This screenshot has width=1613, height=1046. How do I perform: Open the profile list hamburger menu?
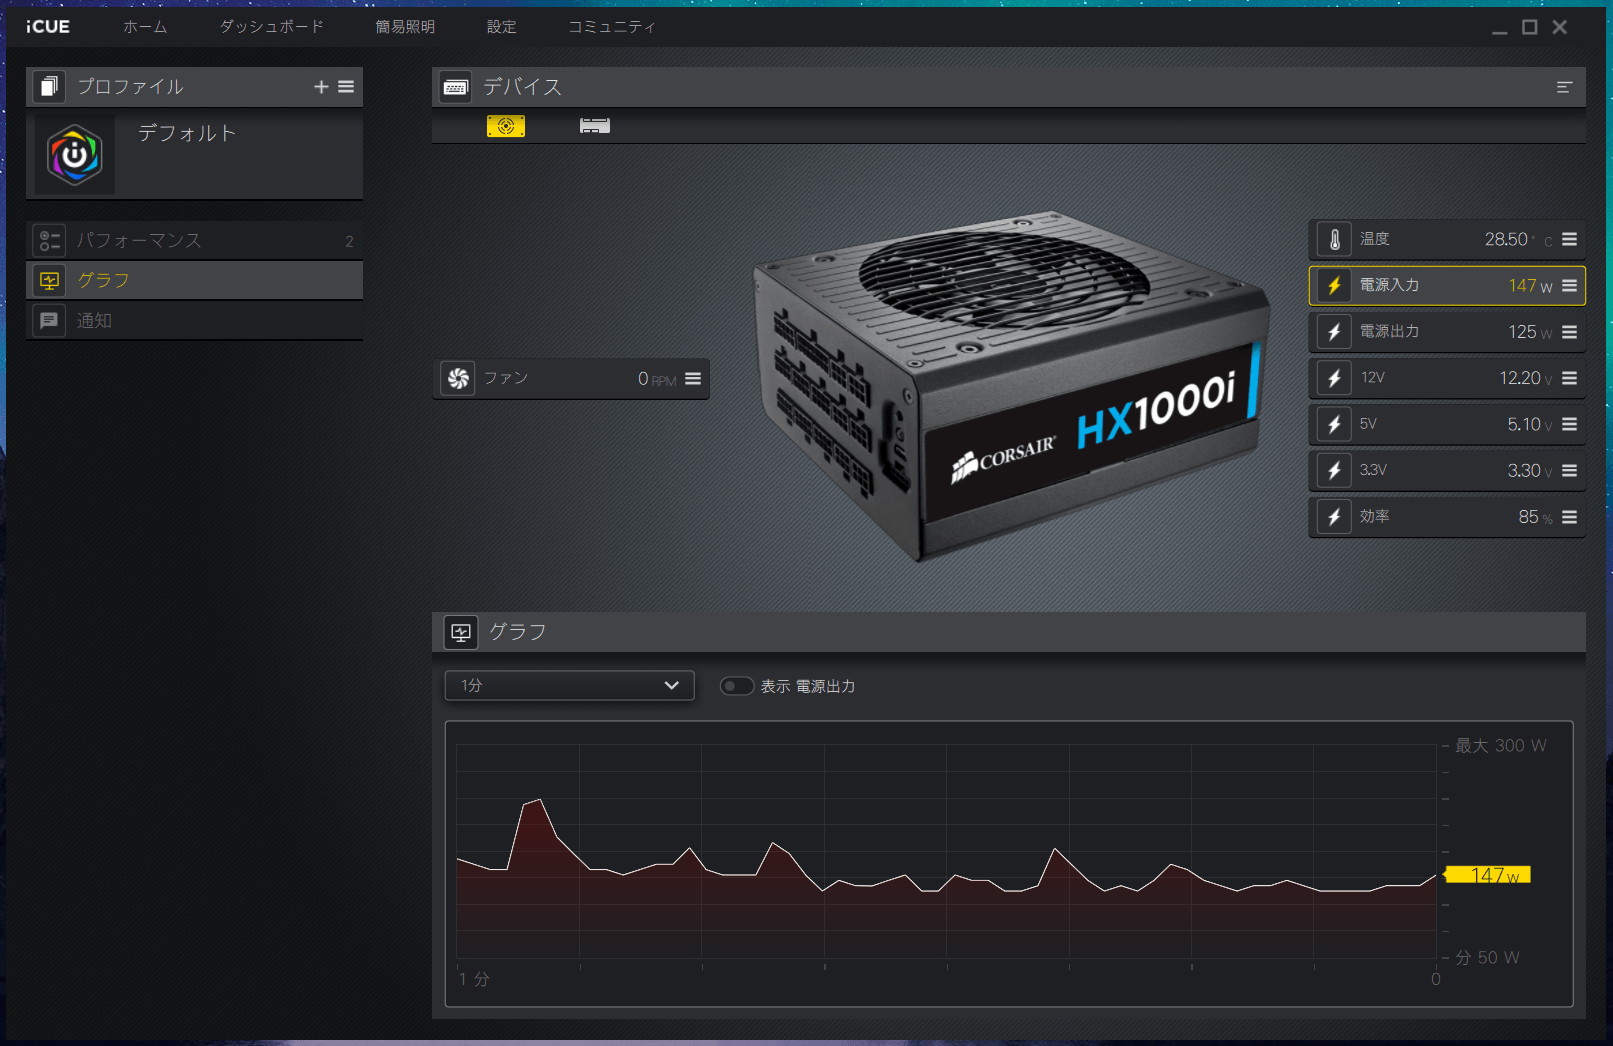(346, 87)
